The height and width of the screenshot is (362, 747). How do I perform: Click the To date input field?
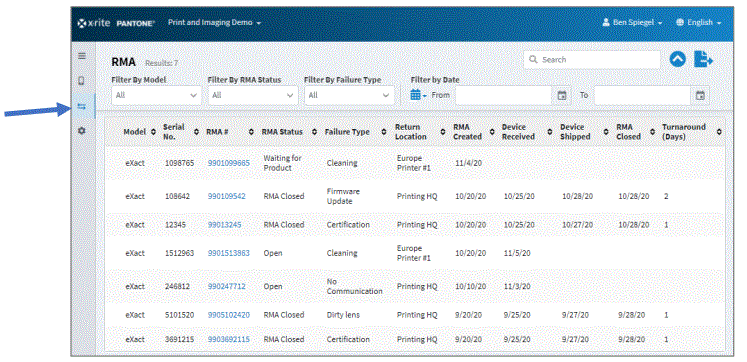click(642, 95)
